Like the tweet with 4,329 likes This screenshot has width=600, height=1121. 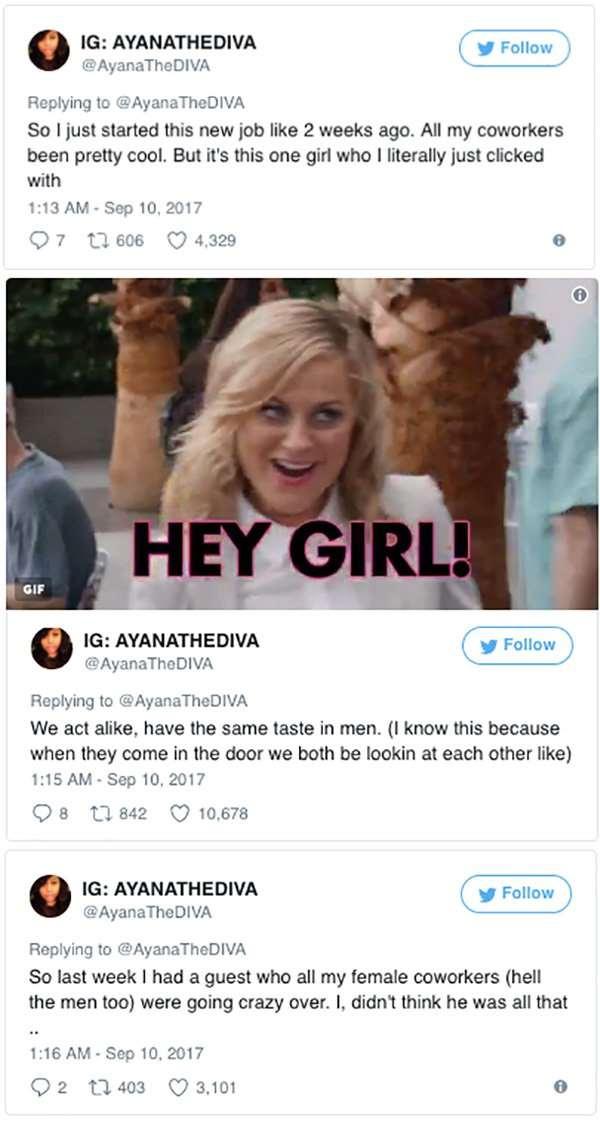176,241
